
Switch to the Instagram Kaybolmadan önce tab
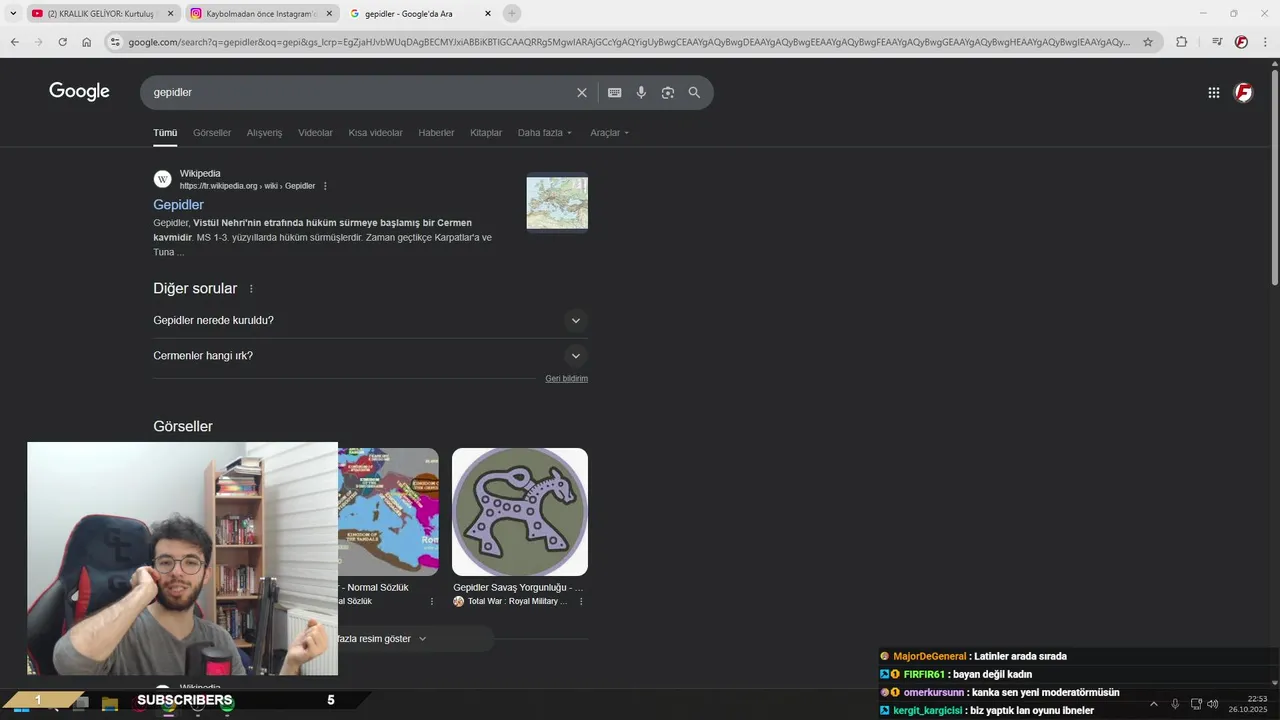[x=261, y=13]
